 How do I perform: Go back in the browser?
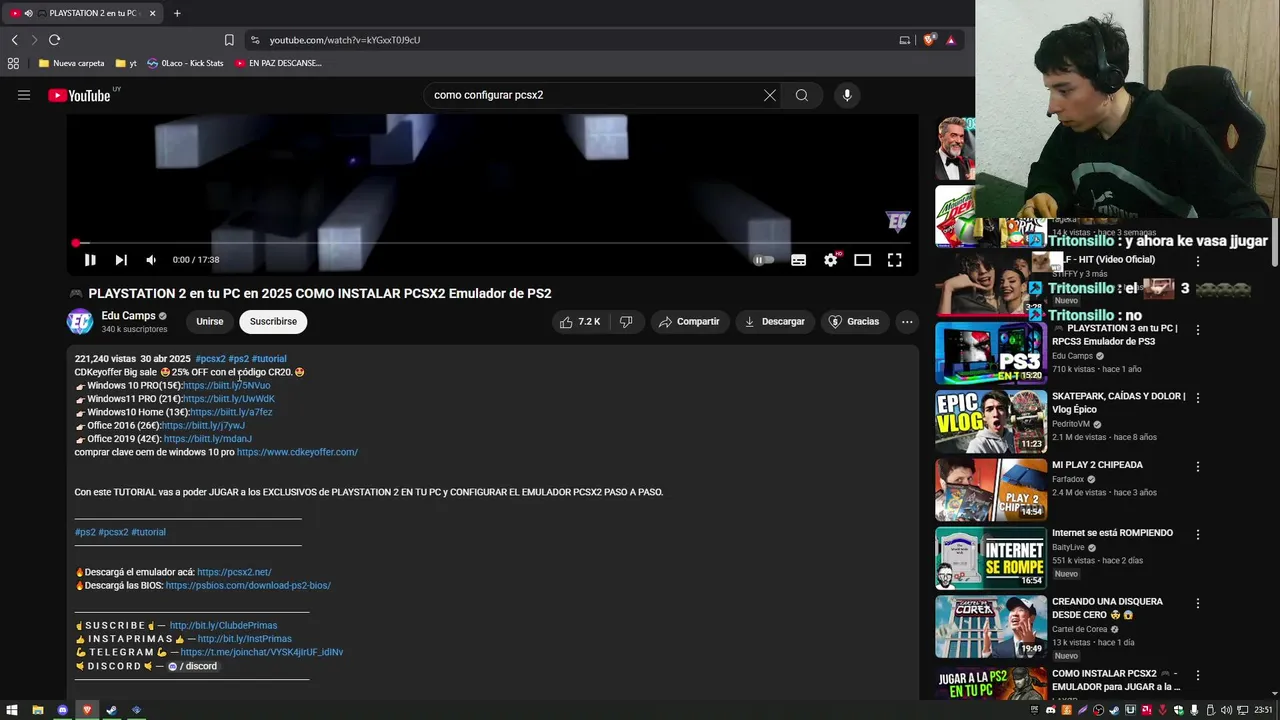click(14, 40)
